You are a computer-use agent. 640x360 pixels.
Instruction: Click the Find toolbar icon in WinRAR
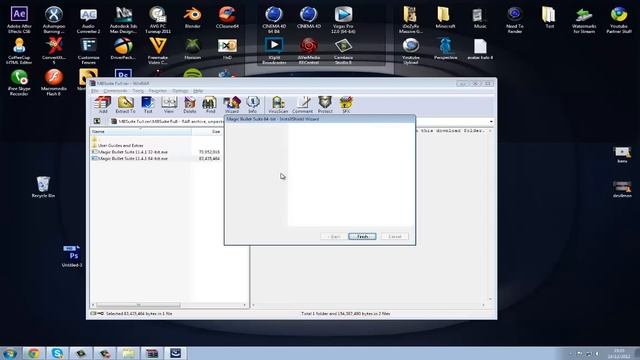pyautogui.click(x=210, y=104)
